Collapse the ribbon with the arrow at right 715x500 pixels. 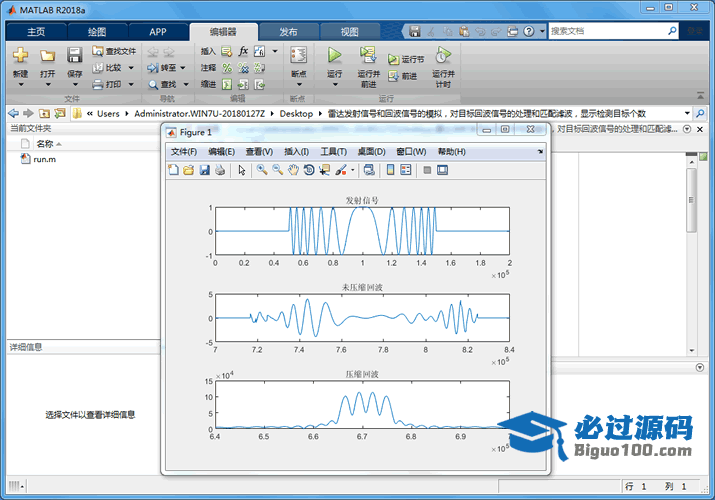tap(700, 95)
